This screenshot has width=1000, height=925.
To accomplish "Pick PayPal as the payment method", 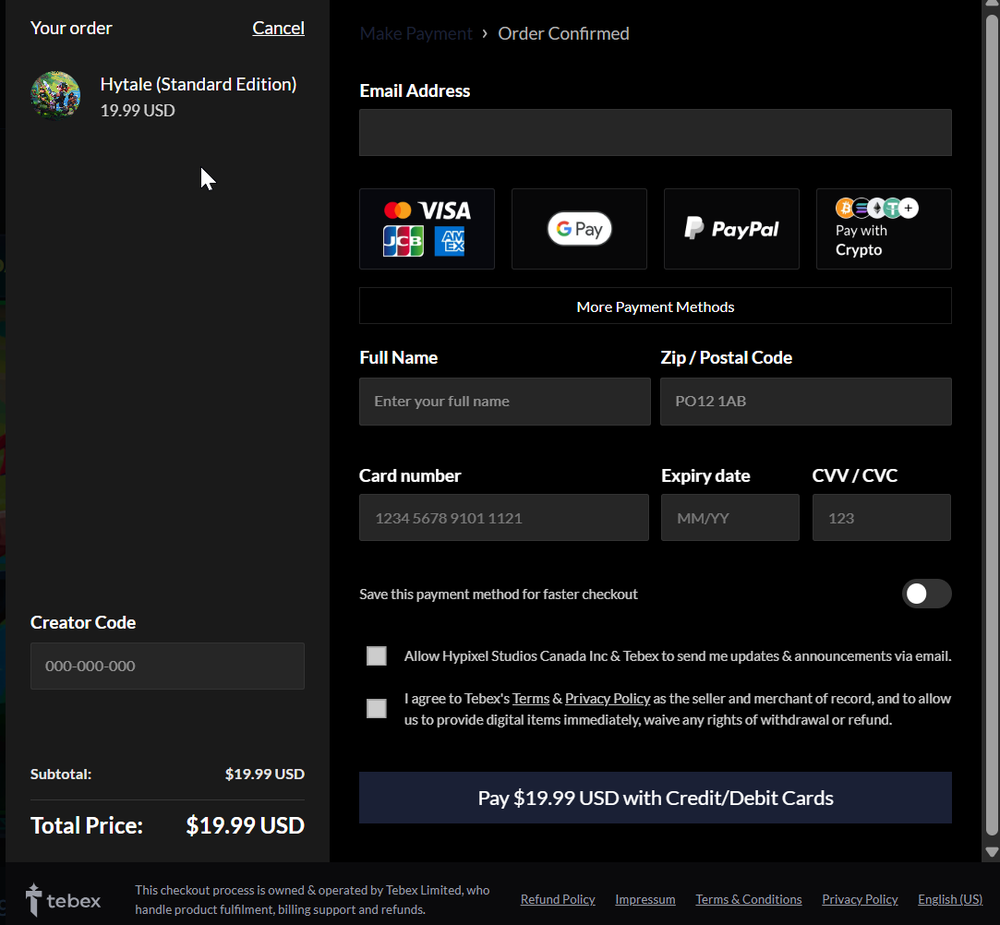I will (731, 228).
